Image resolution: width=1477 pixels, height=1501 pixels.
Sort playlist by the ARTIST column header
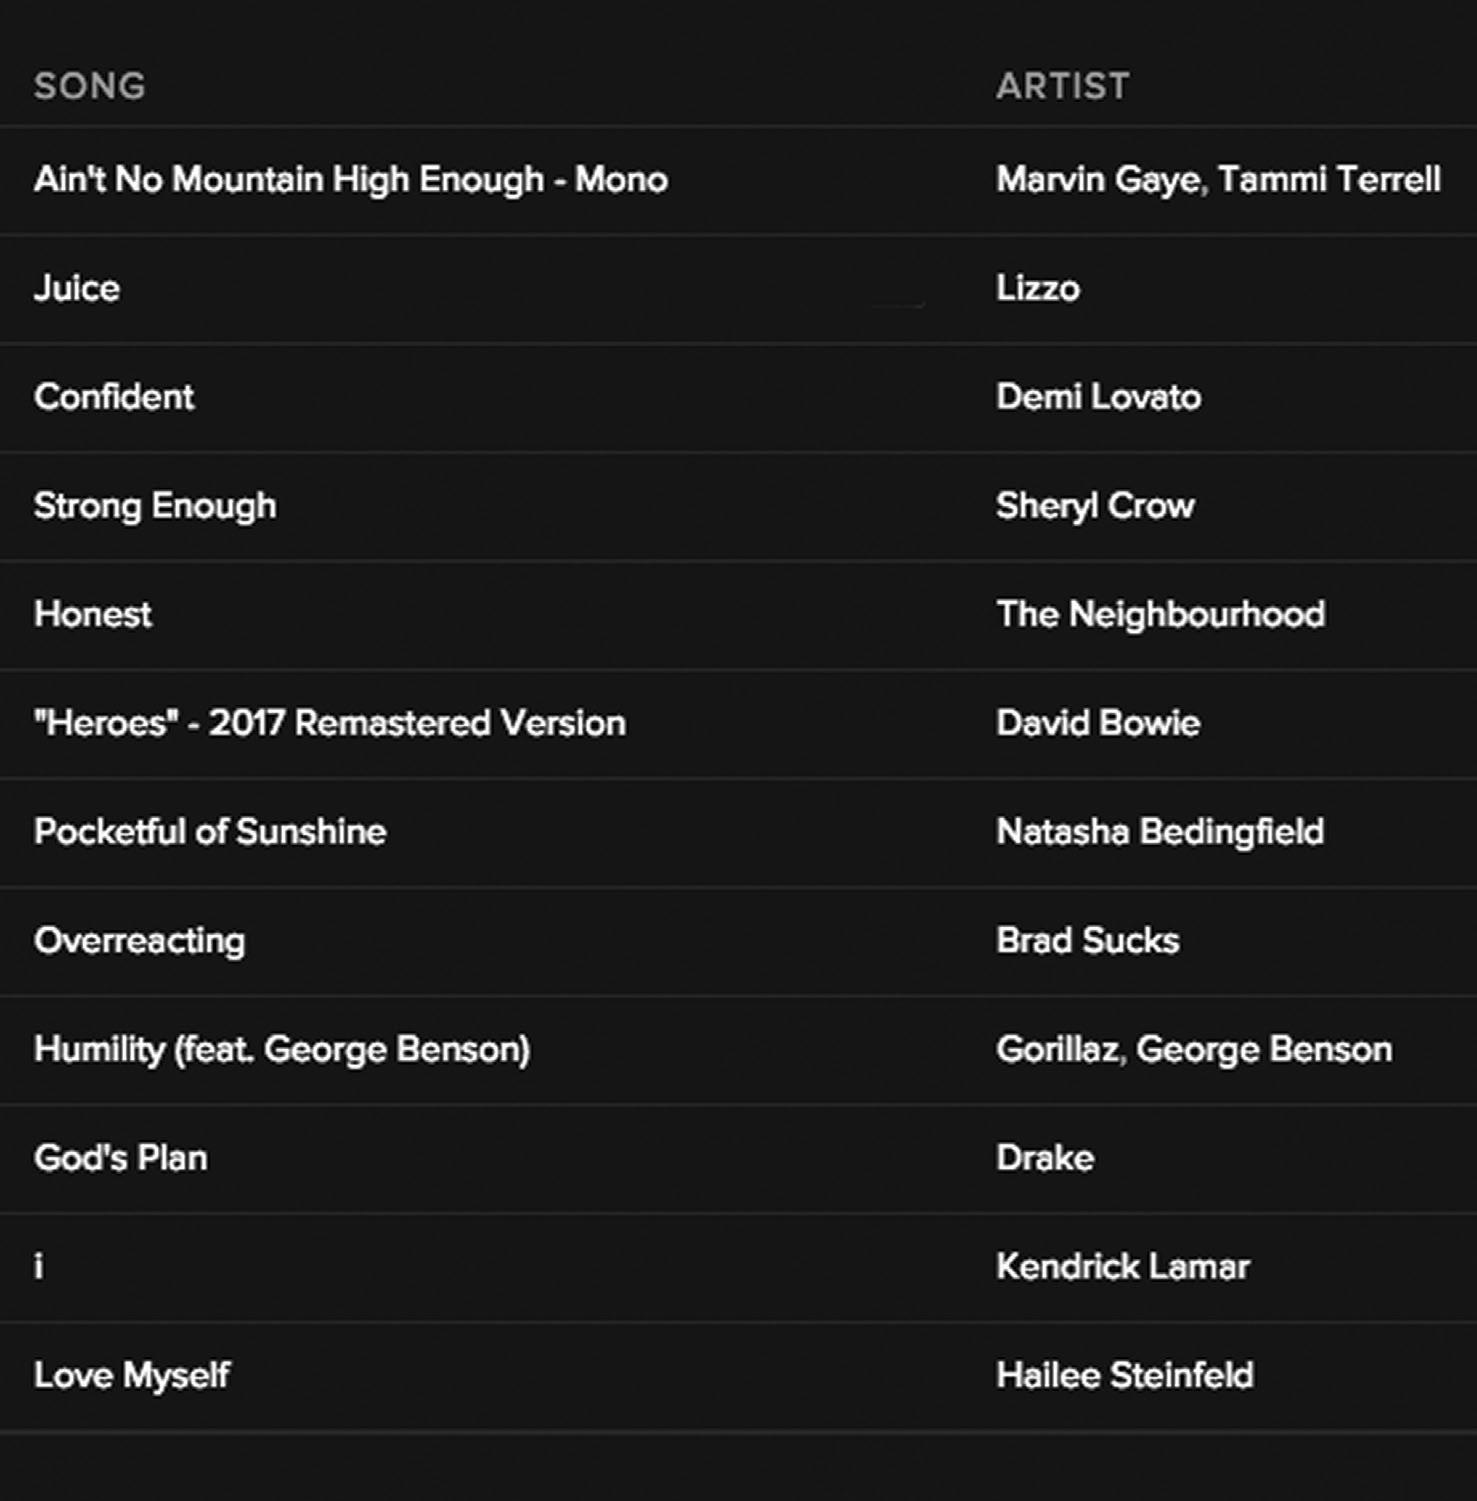(1062, 86)
